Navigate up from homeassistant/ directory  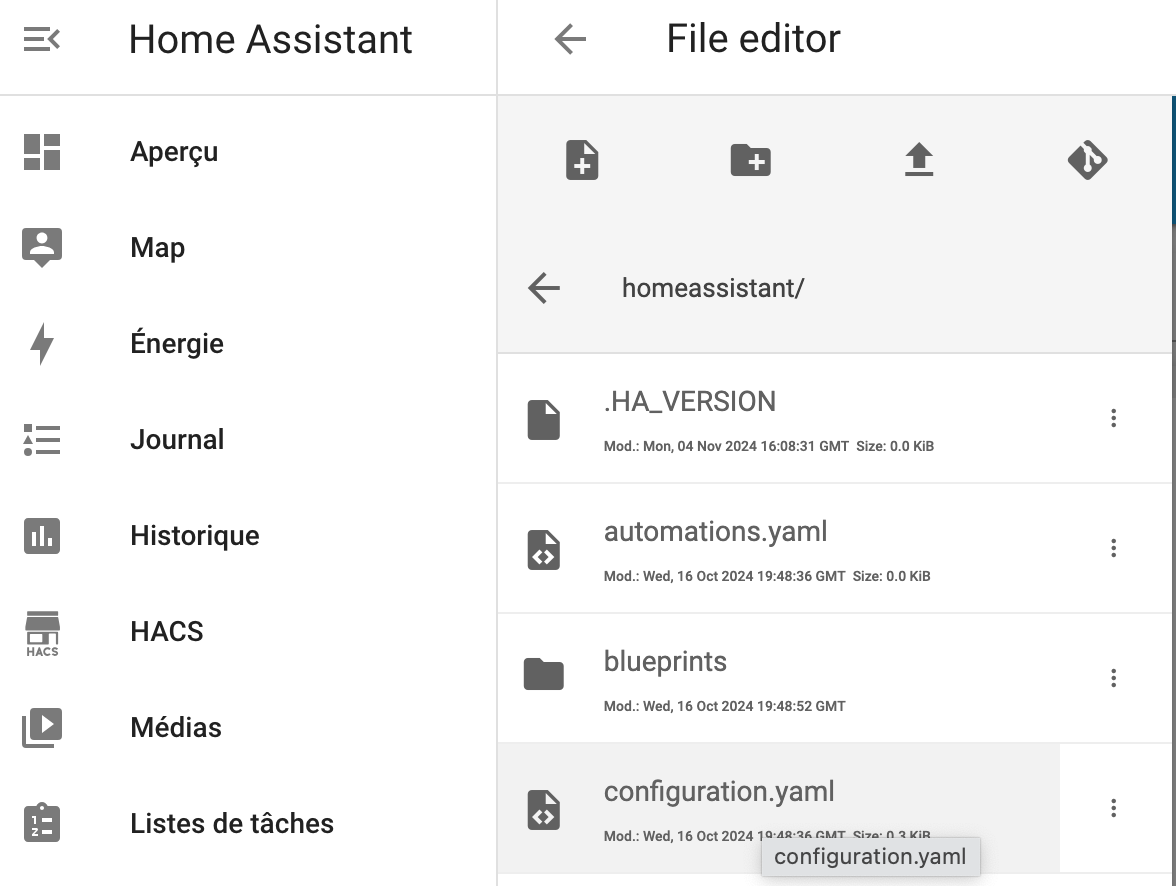coord(544,288)
